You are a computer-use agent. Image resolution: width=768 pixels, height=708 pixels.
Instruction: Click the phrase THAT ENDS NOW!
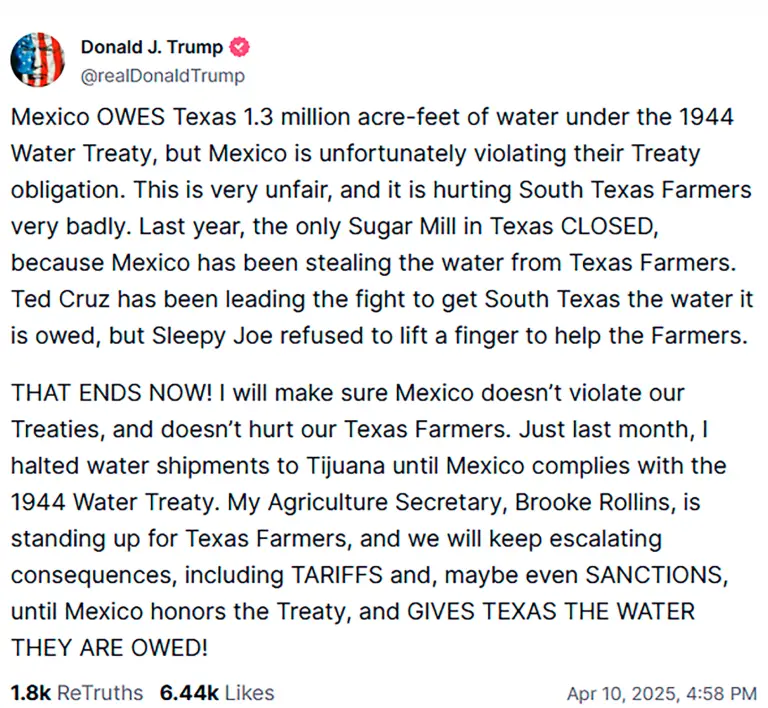[111, 393]
